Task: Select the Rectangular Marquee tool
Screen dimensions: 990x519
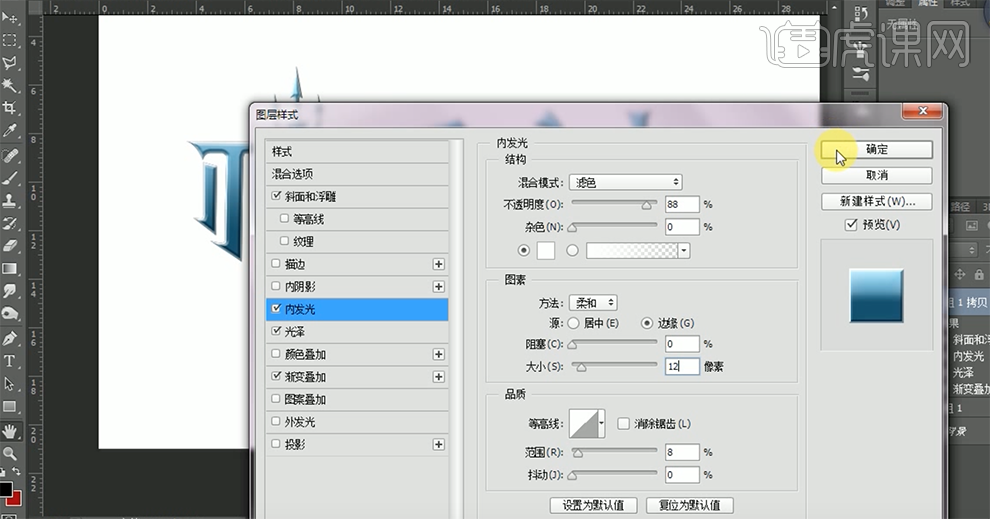Action: [x=9, y=40]
